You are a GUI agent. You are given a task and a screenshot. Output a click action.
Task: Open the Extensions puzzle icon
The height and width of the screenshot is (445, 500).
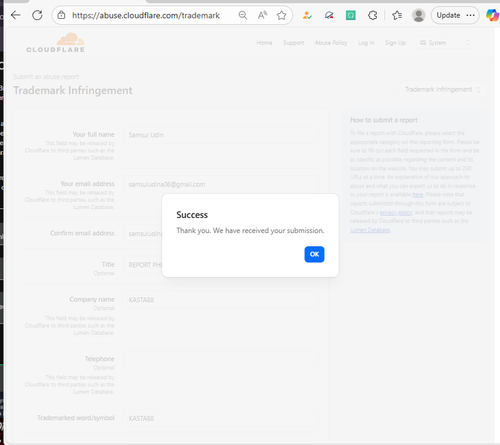tap(373, 15)
